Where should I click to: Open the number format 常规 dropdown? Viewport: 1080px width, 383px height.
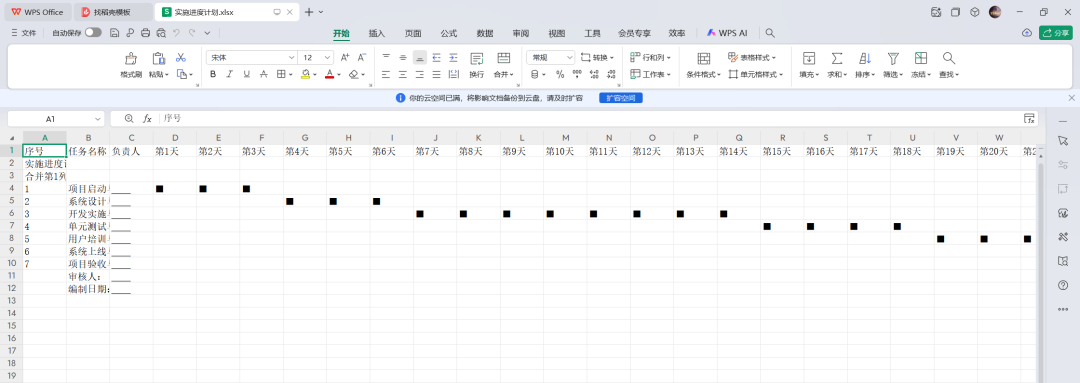point(570,58)
